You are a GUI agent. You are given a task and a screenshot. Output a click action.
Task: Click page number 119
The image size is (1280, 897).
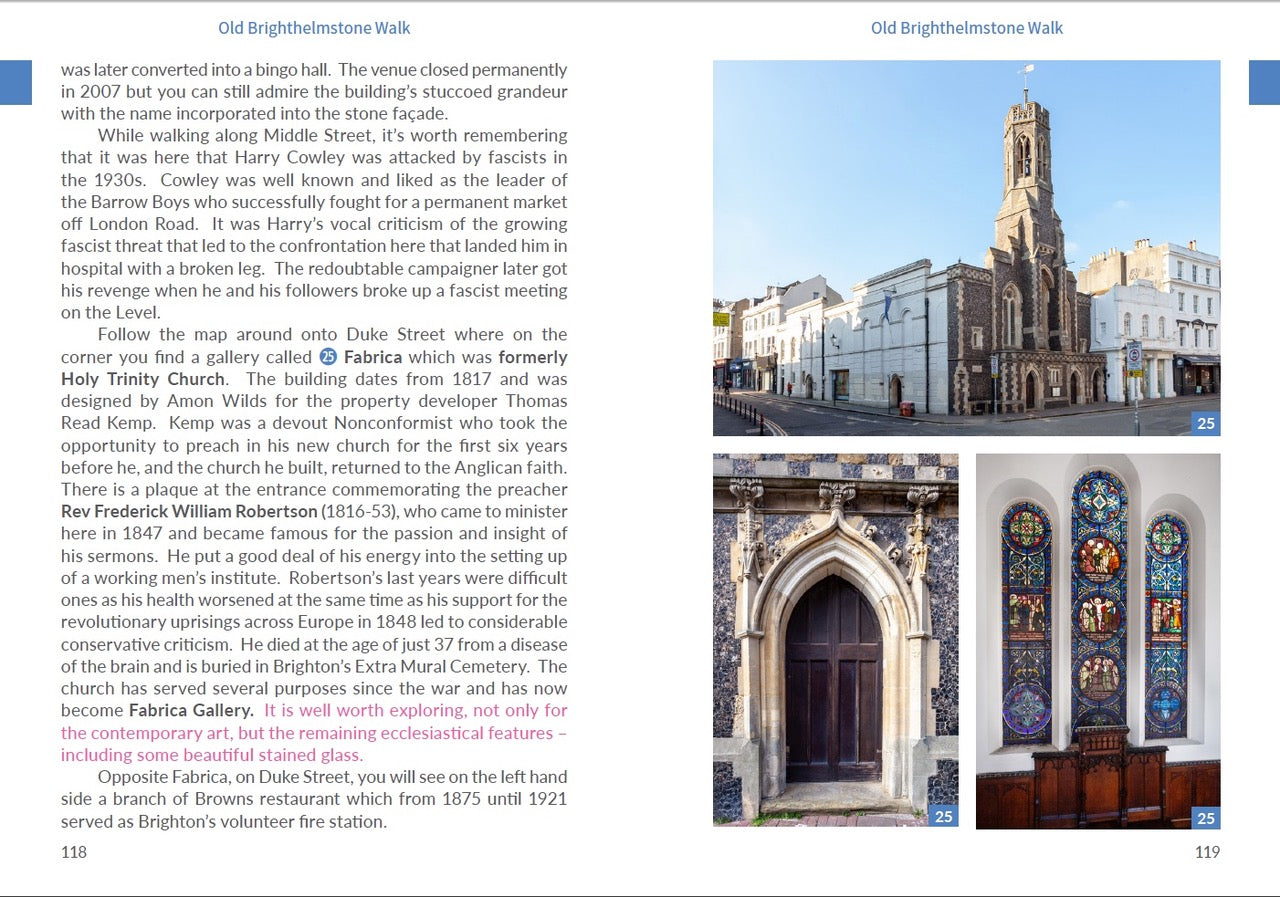point(1207,852)
